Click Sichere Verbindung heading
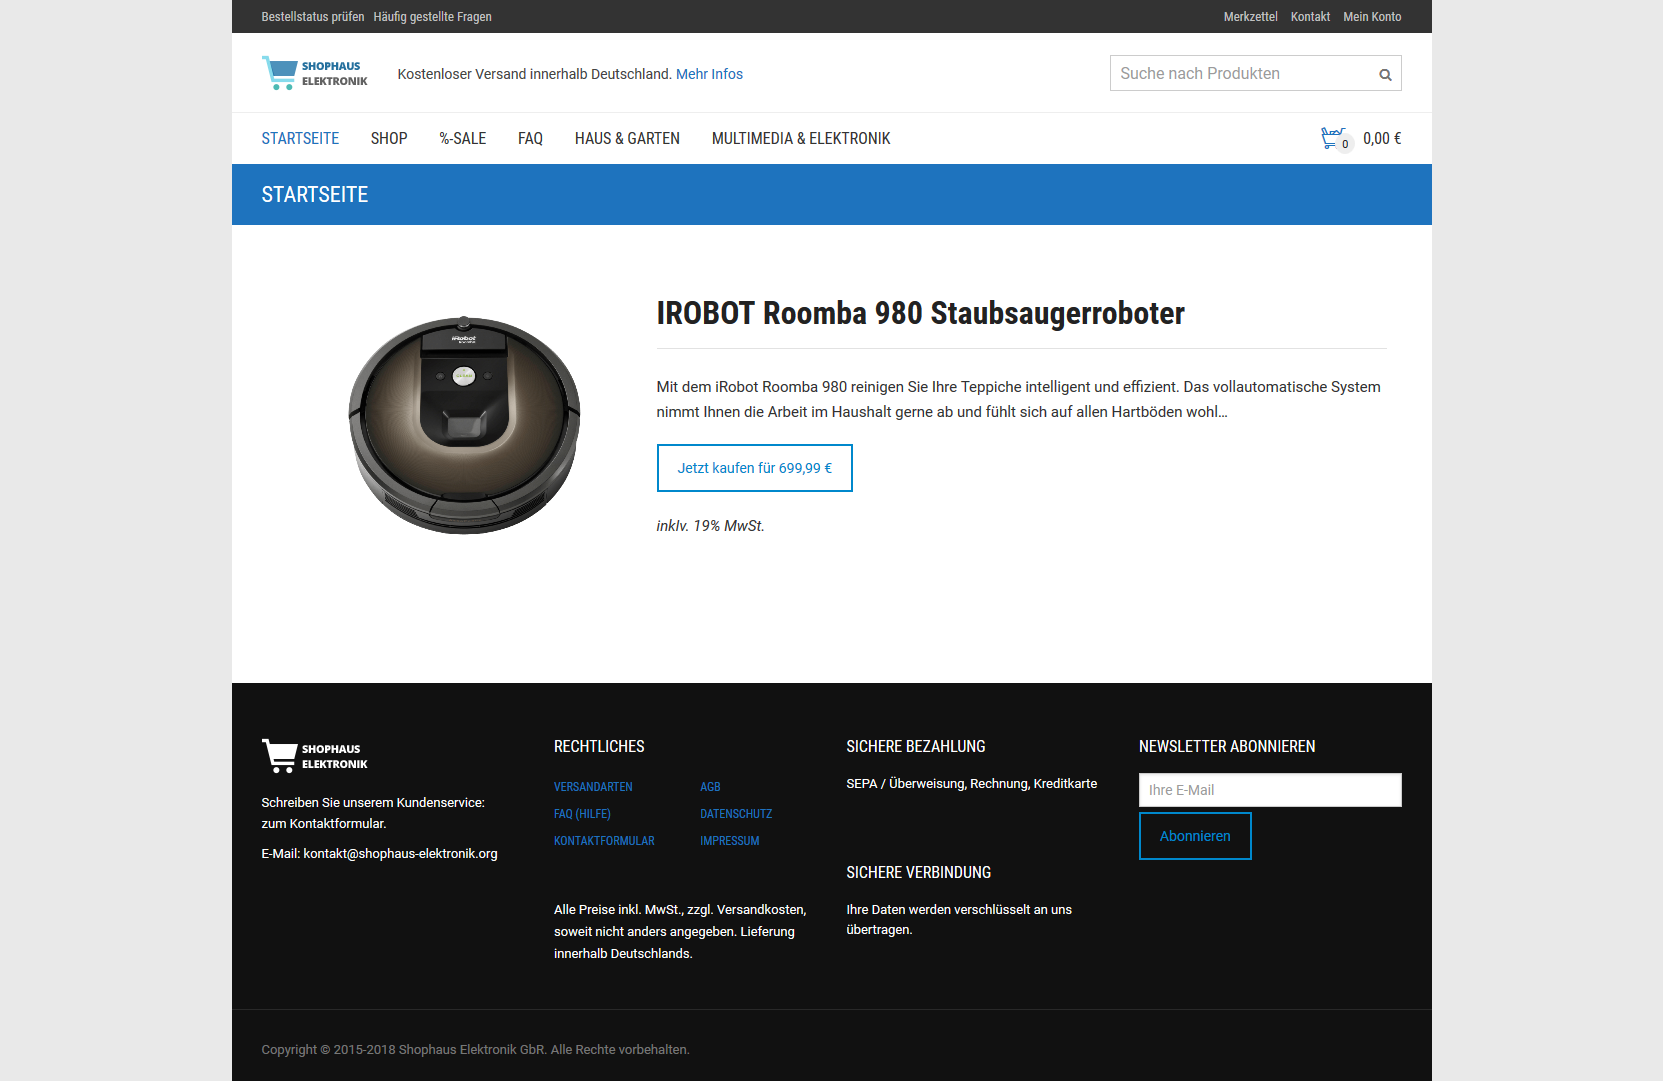The image size is (1663, 1081). (919, 873)
